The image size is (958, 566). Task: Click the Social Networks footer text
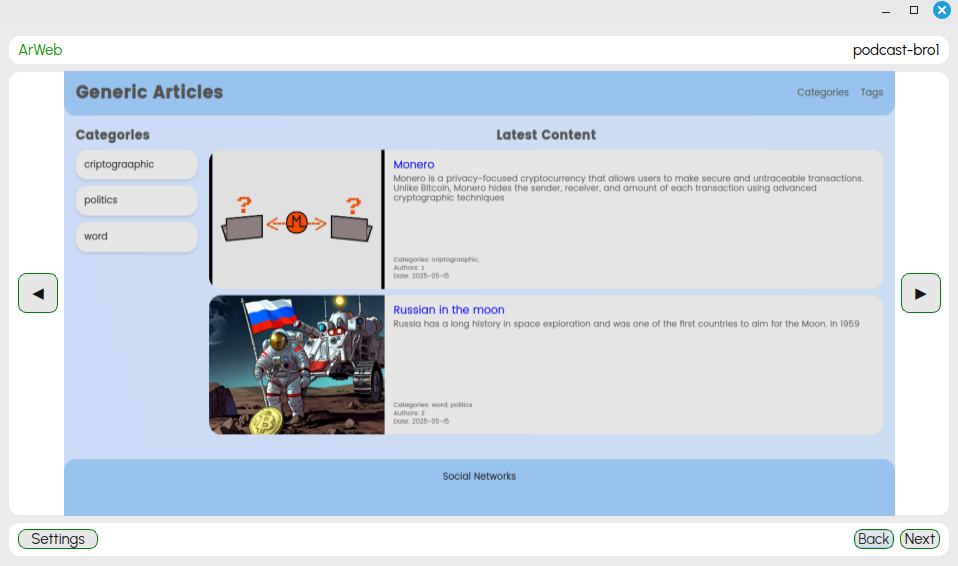pos(479,476)
